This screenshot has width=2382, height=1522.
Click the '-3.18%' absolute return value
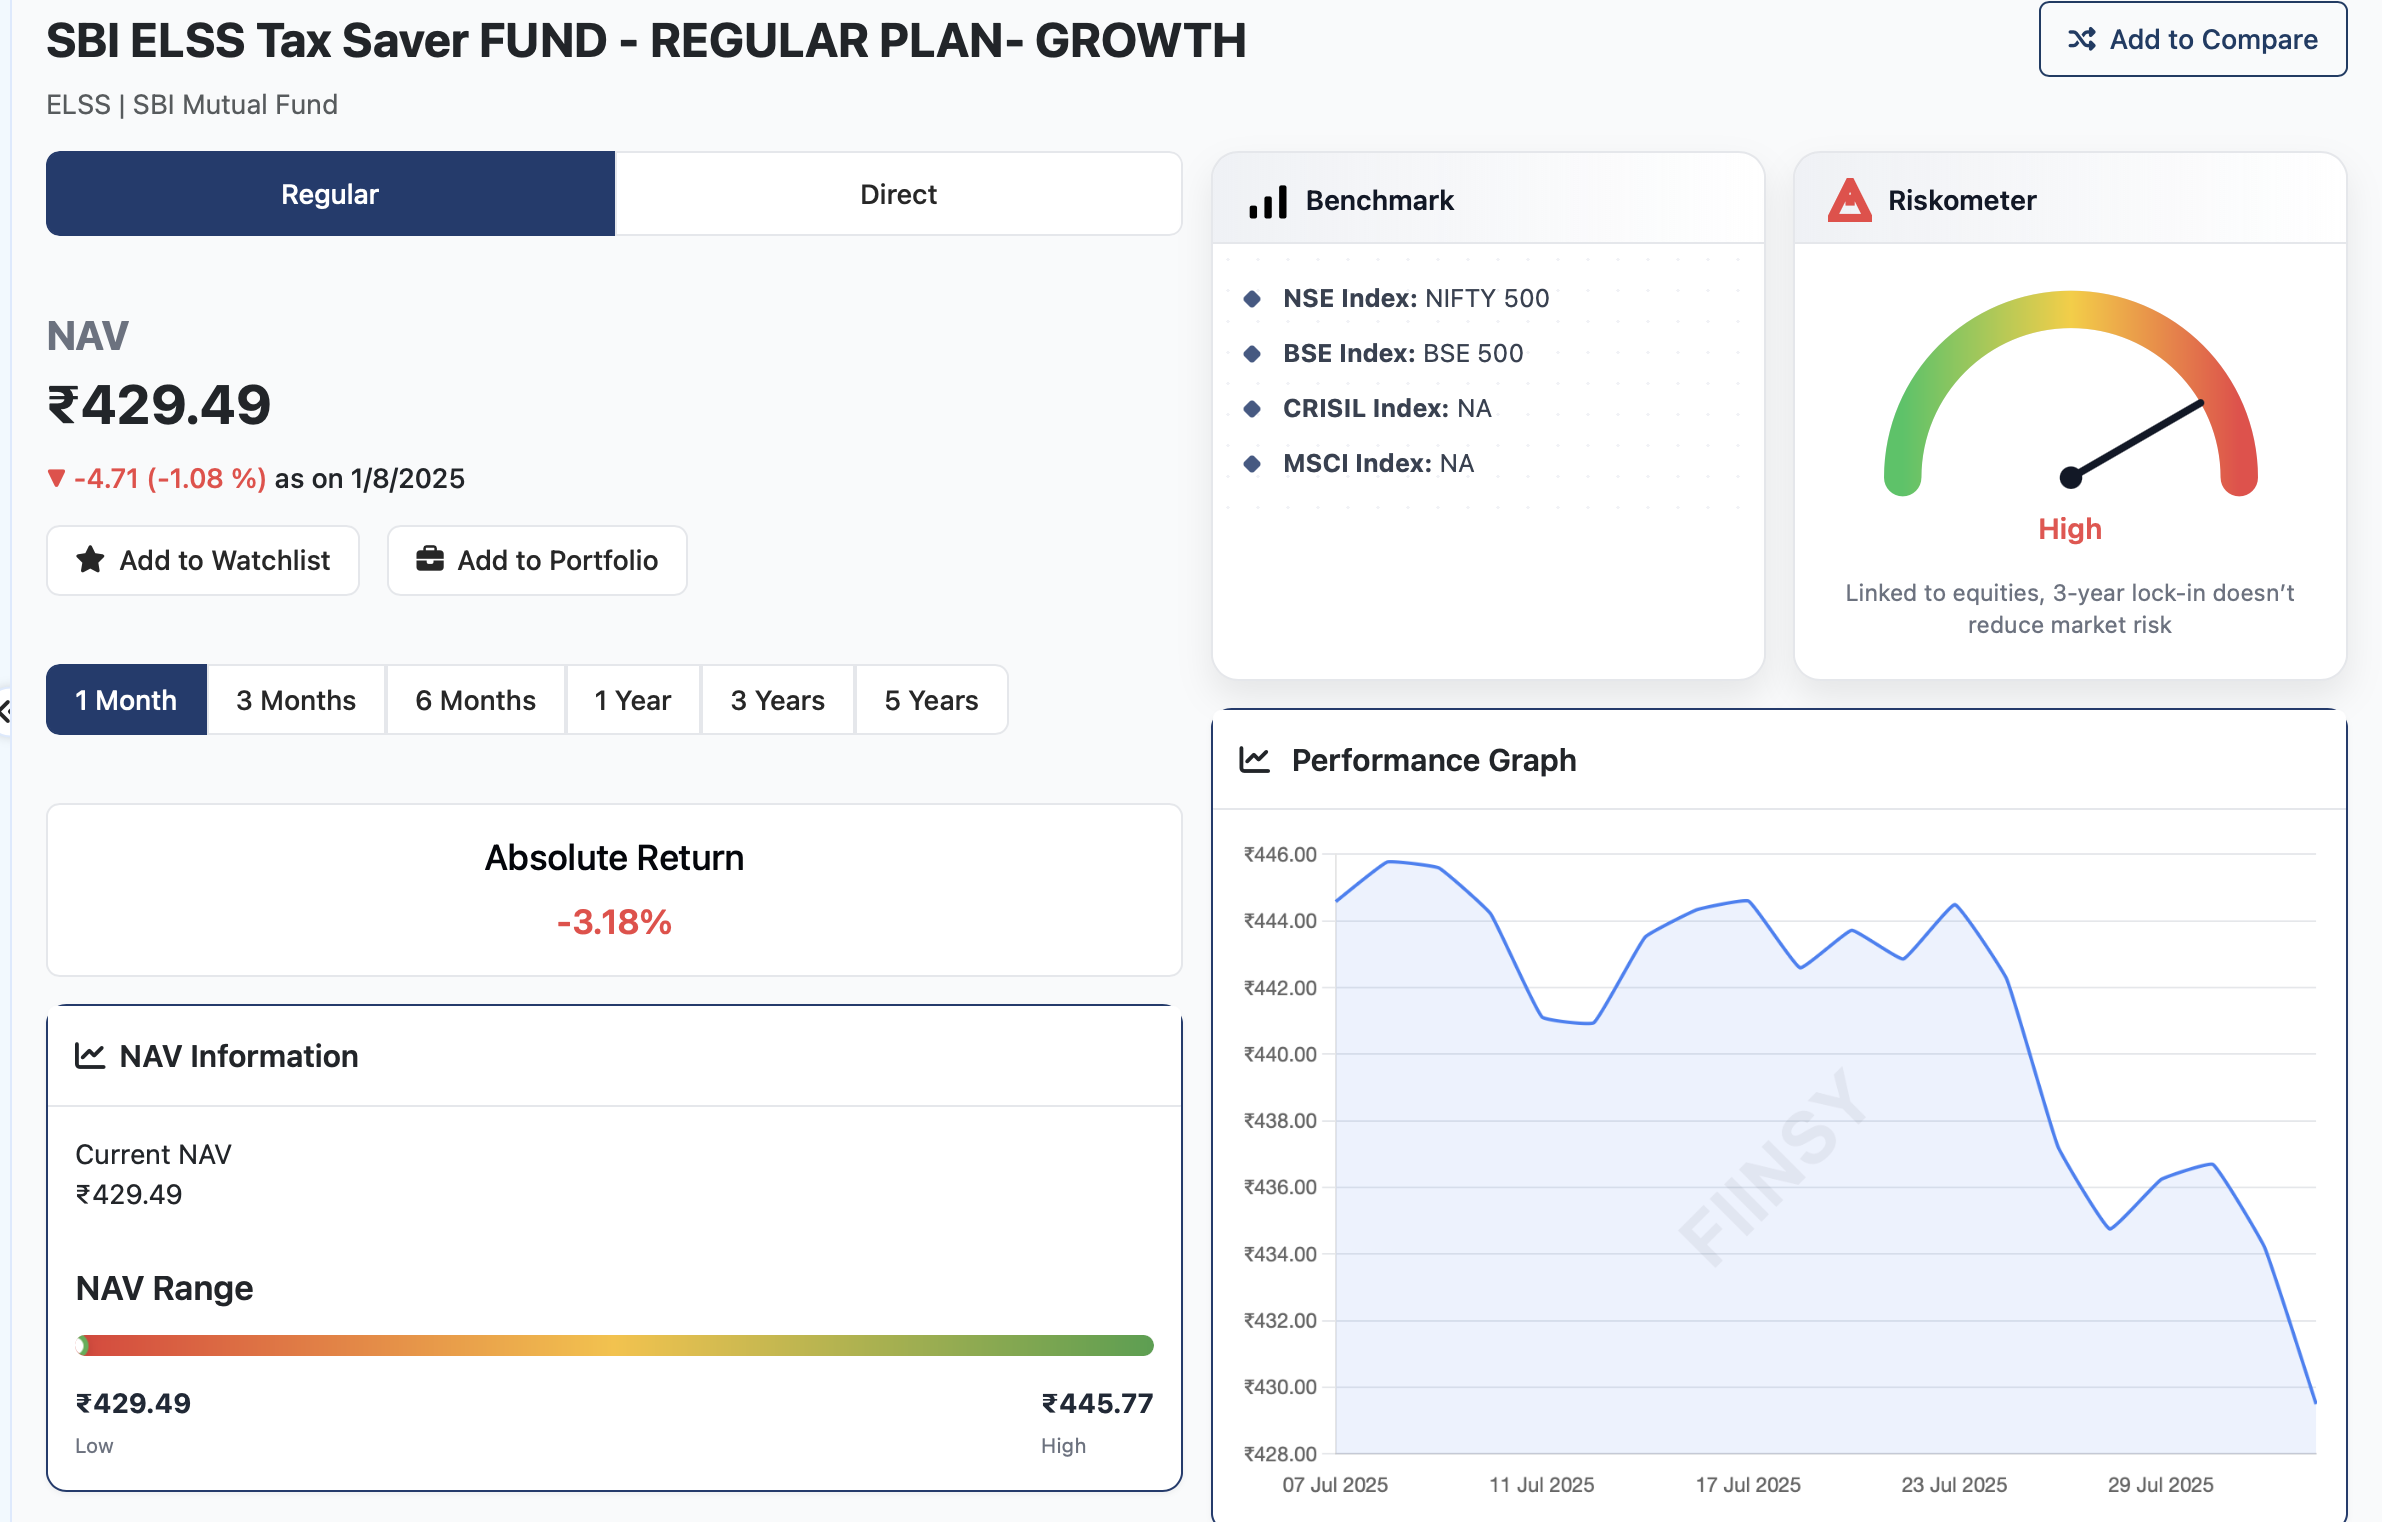point(614,922)
